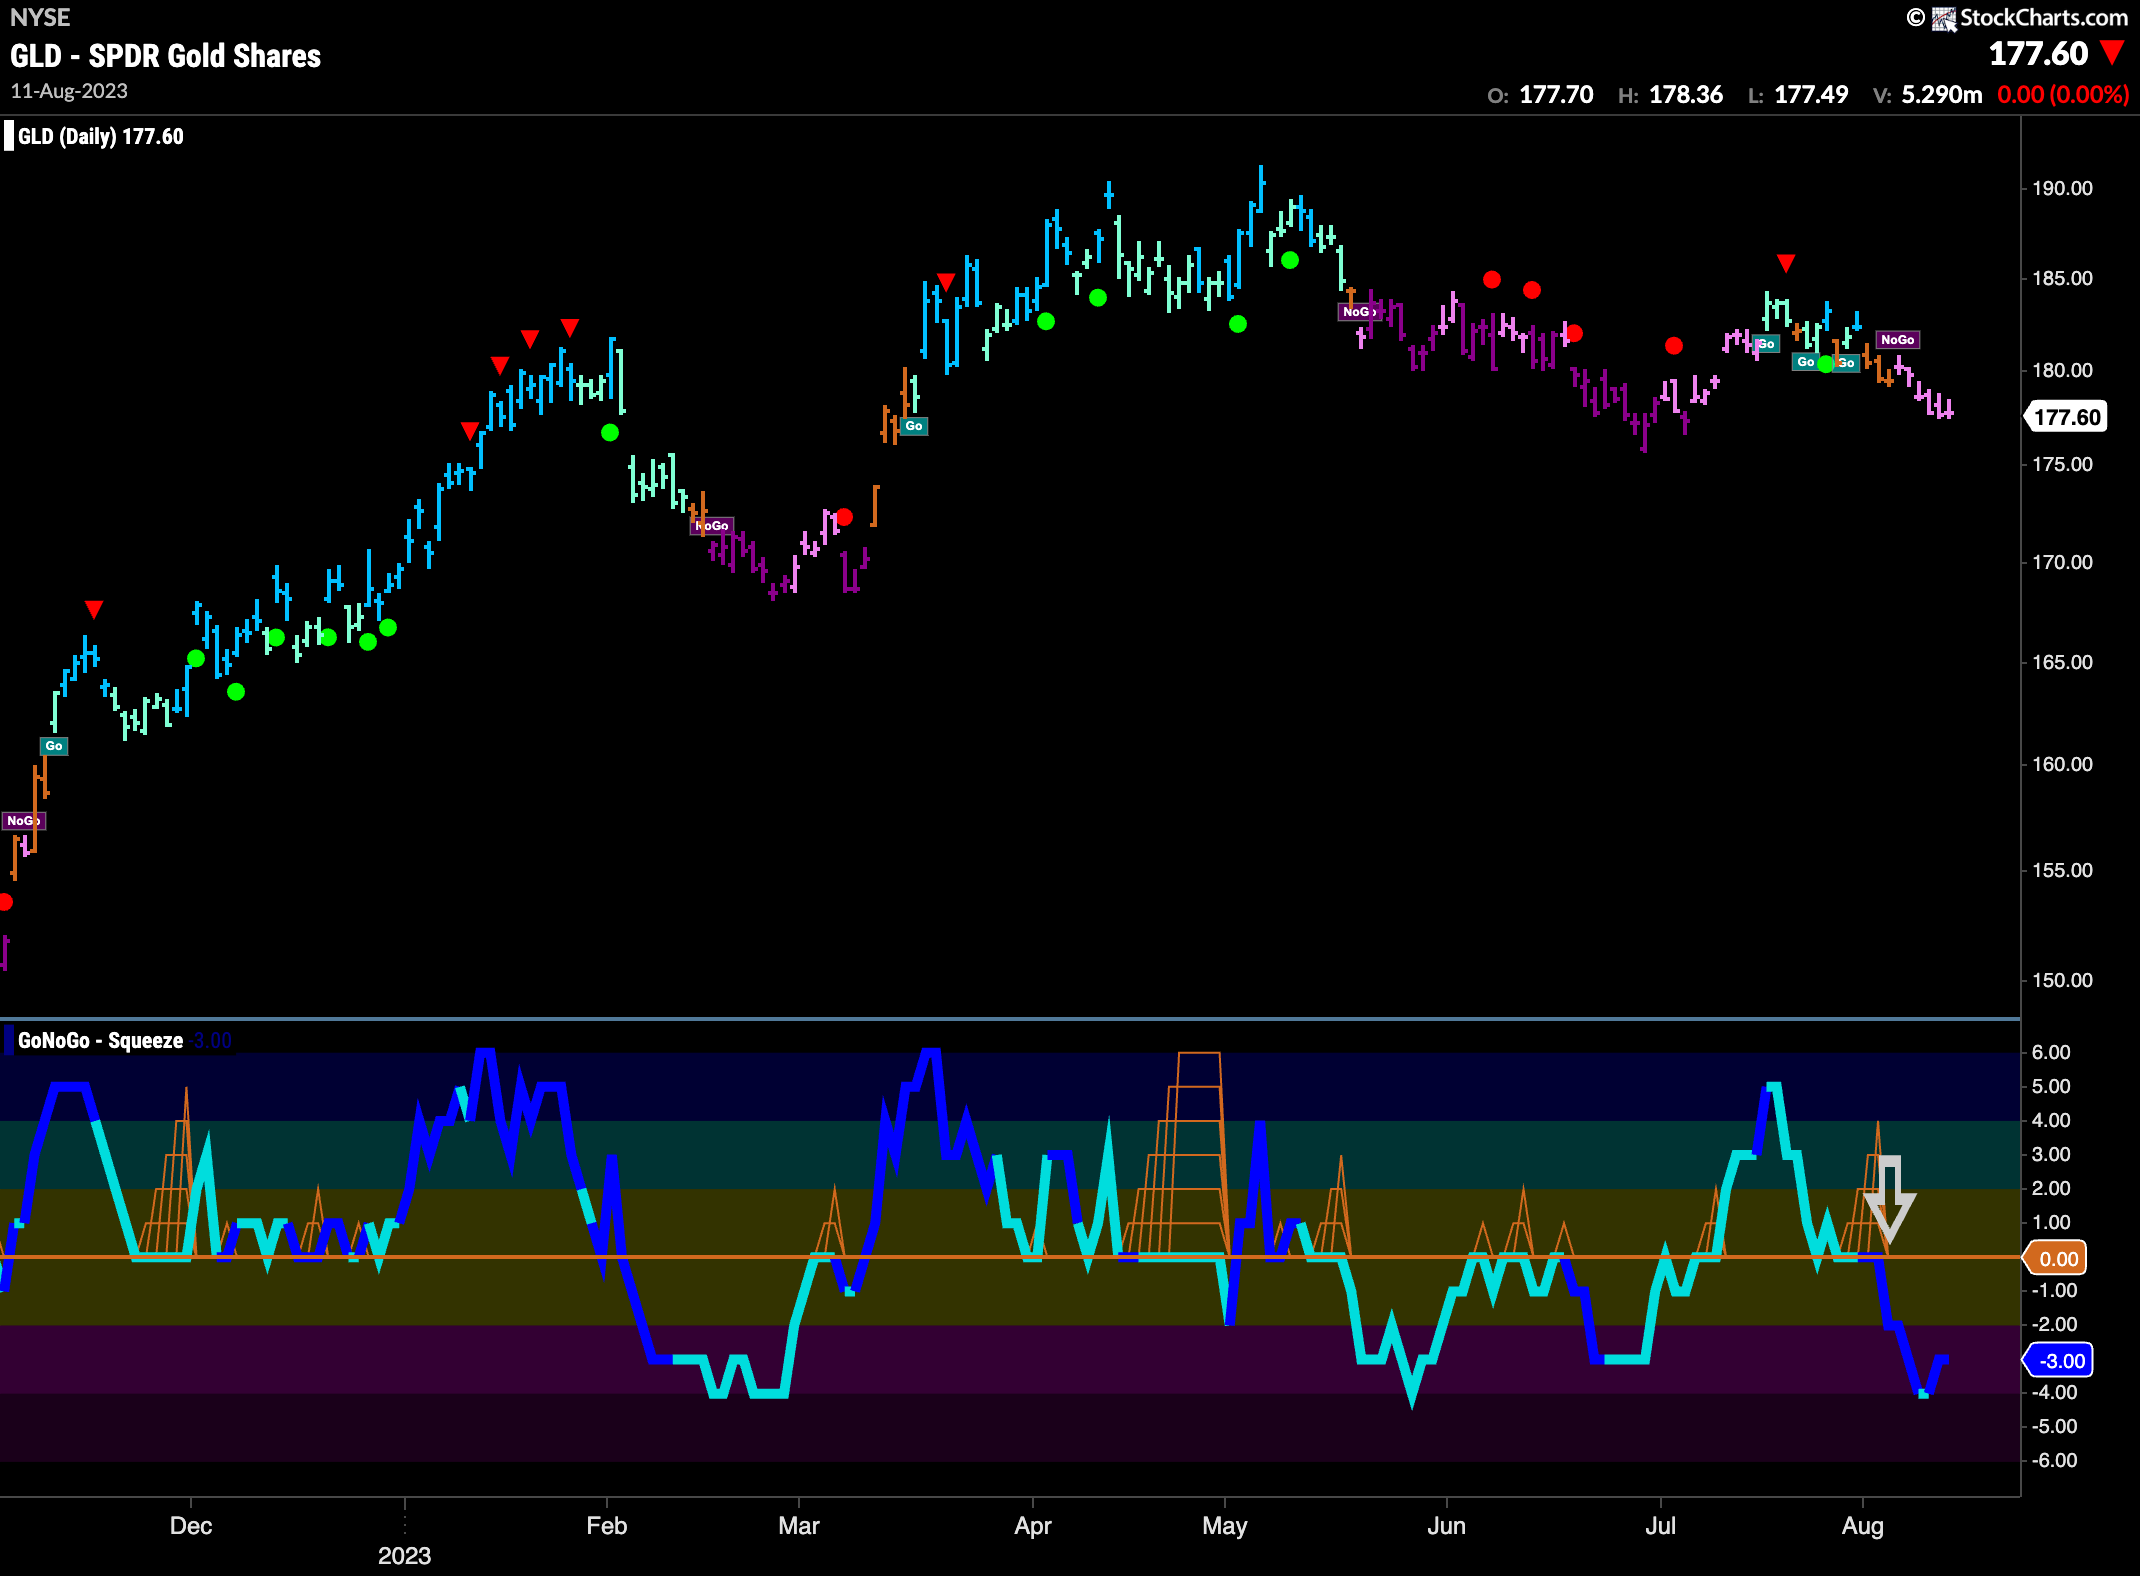This screenshot has height=1576, width=2140.
Task: Click the red triangle above November high
Action: click(x=94, y=609)
